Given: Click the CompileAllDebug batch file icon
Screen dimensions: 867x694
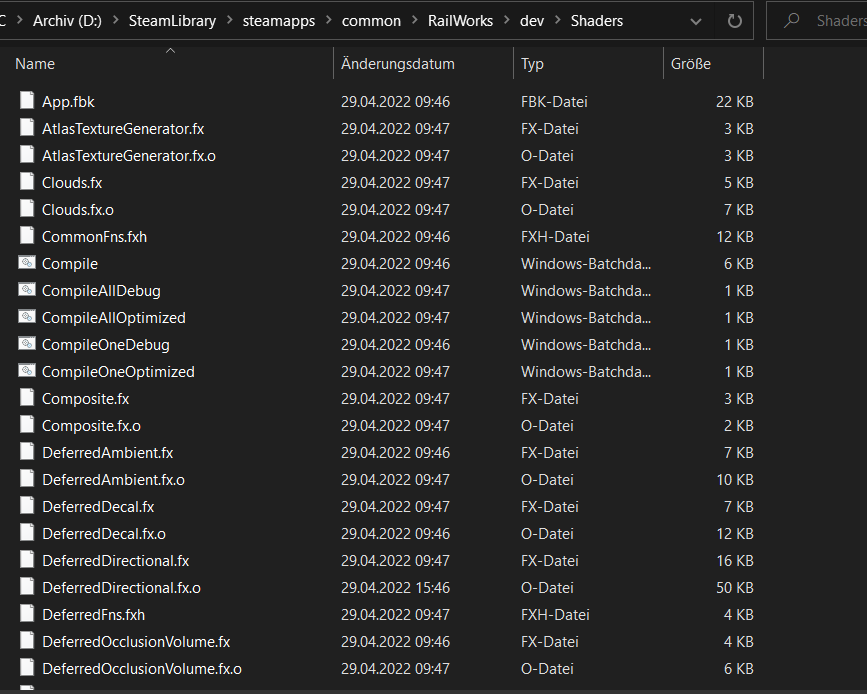Looking at the screenshot, I should tap(27, 291).
